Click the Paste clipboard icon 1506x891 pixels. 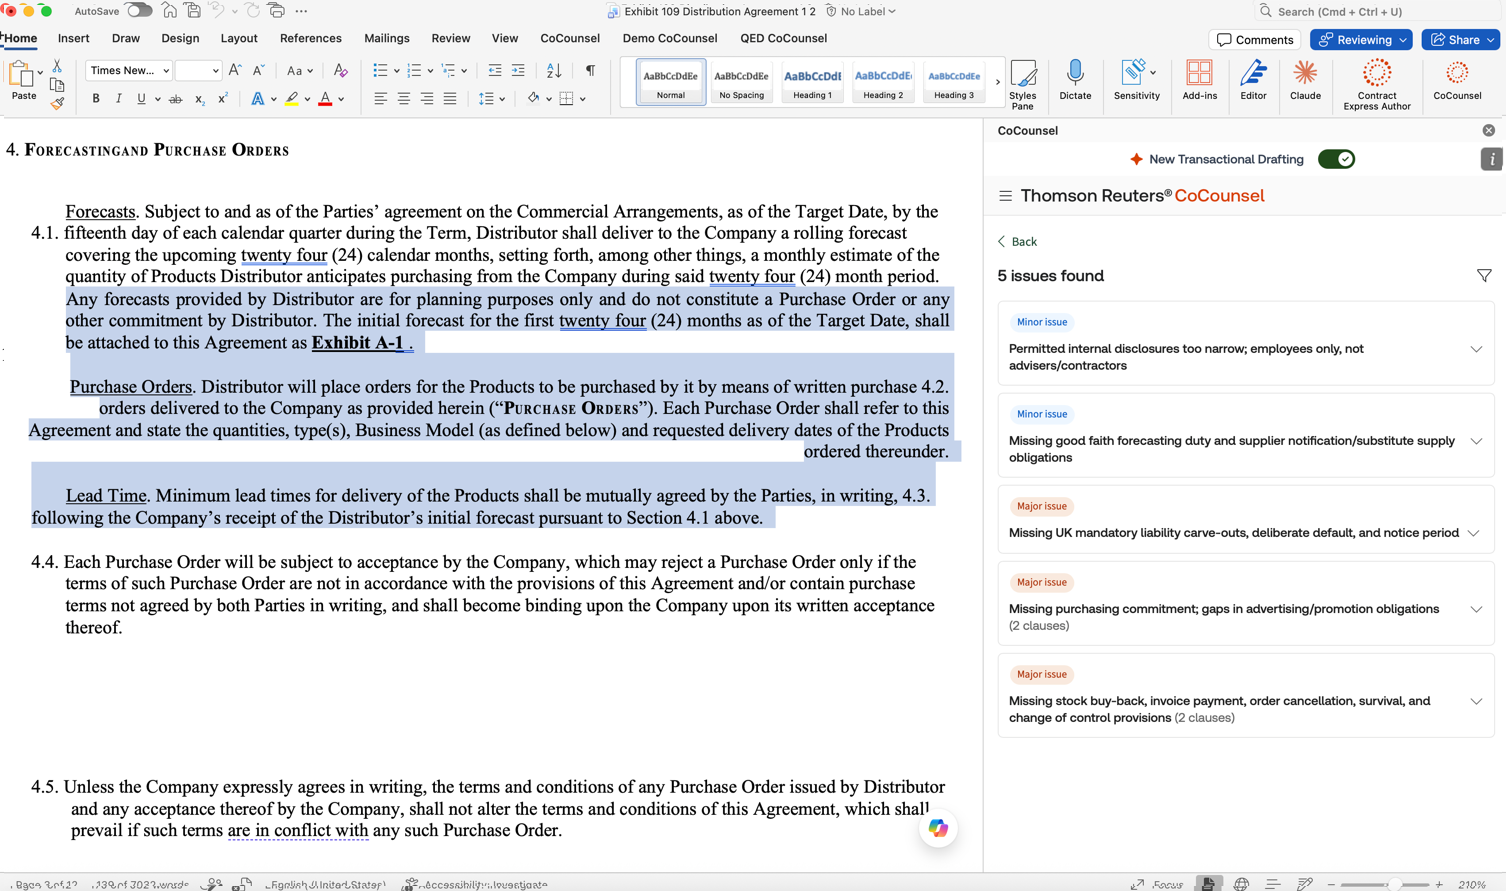22,74
